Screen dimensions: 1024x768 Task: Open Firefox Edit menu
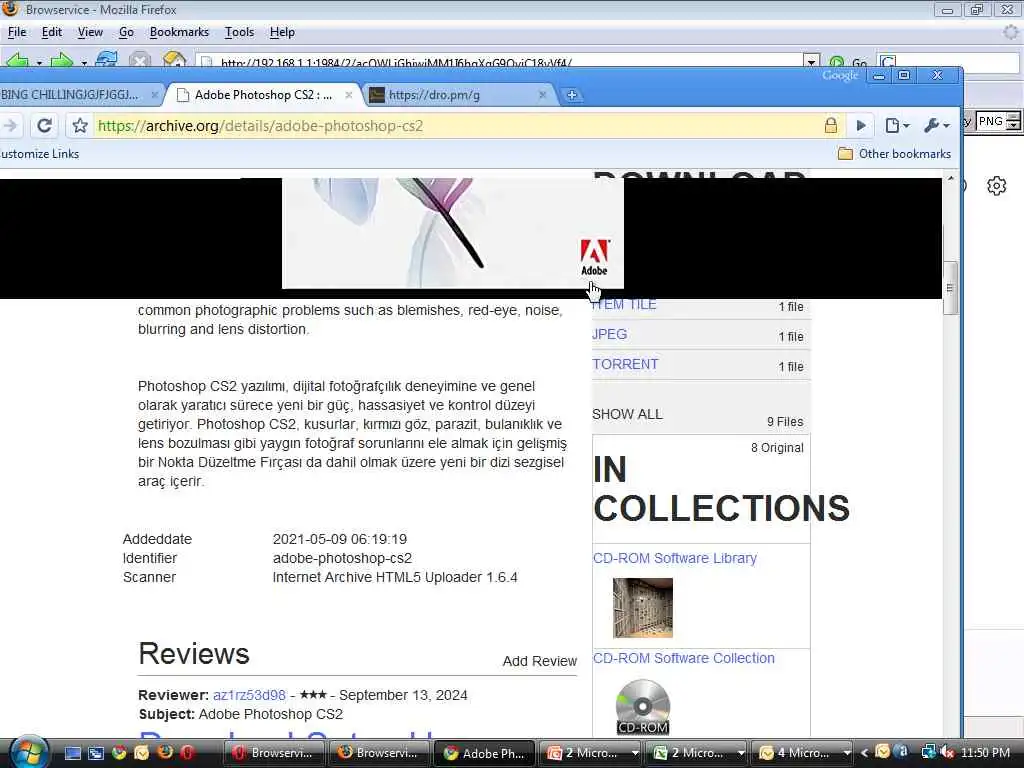[52, 32]
